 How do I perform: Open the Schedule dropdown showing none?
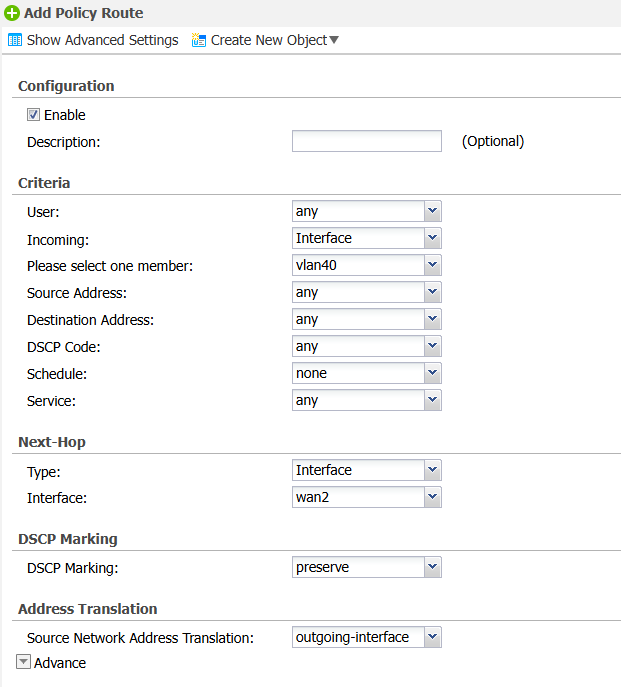tap(367, 373)
